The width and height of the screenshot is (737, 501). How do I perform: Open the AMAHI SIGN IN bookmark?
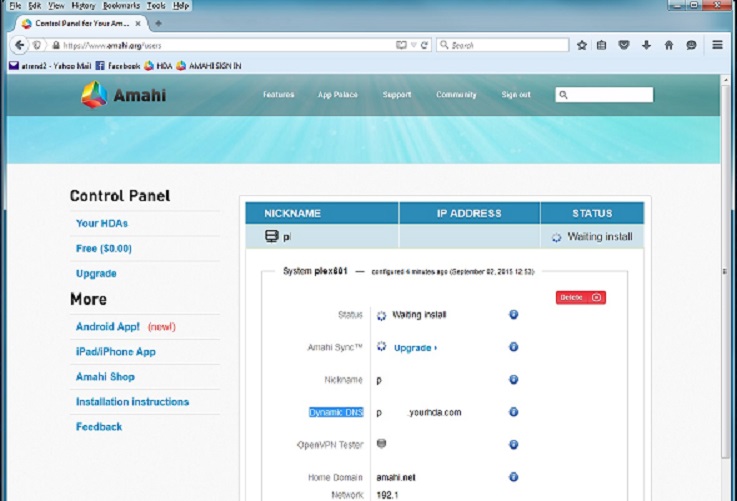[x=209, y=66]
